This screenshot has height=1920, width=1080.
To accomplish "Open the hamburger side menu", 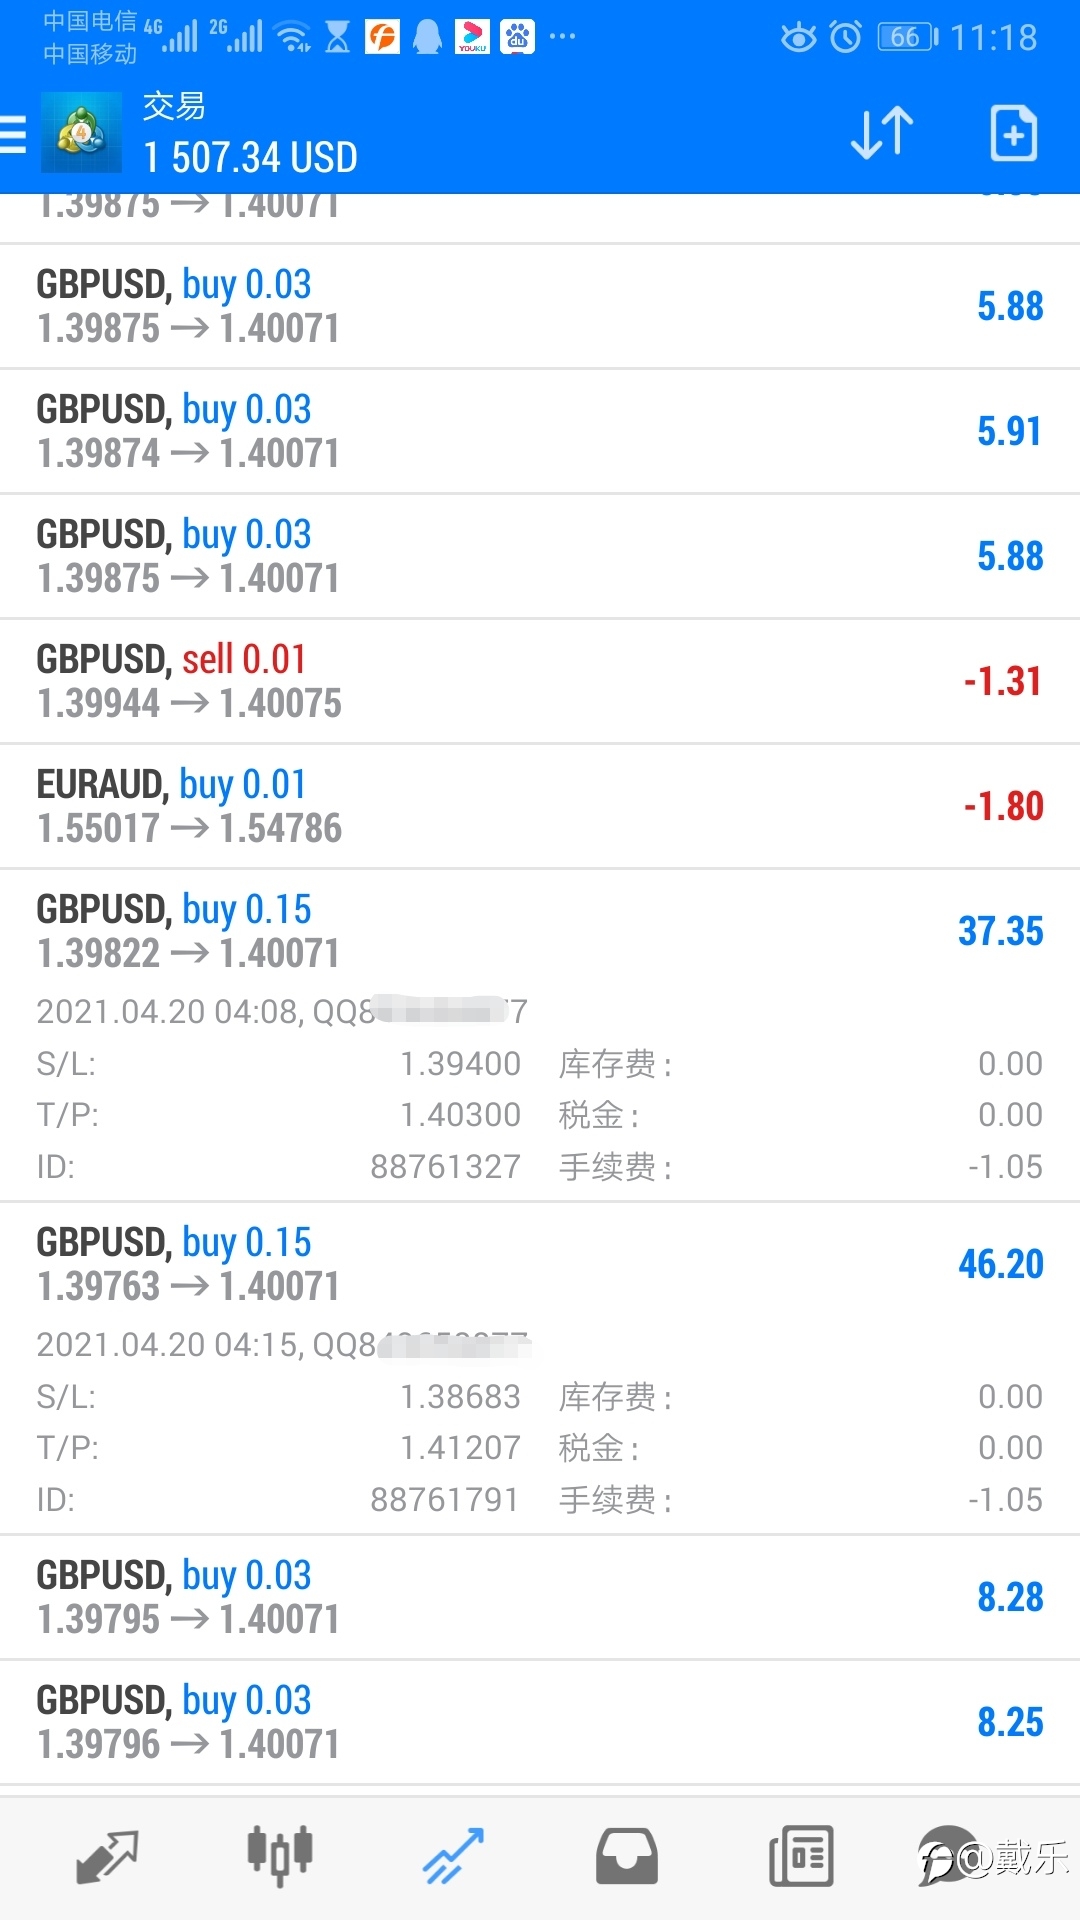I will pyautogui.click(x=13, y=134).
